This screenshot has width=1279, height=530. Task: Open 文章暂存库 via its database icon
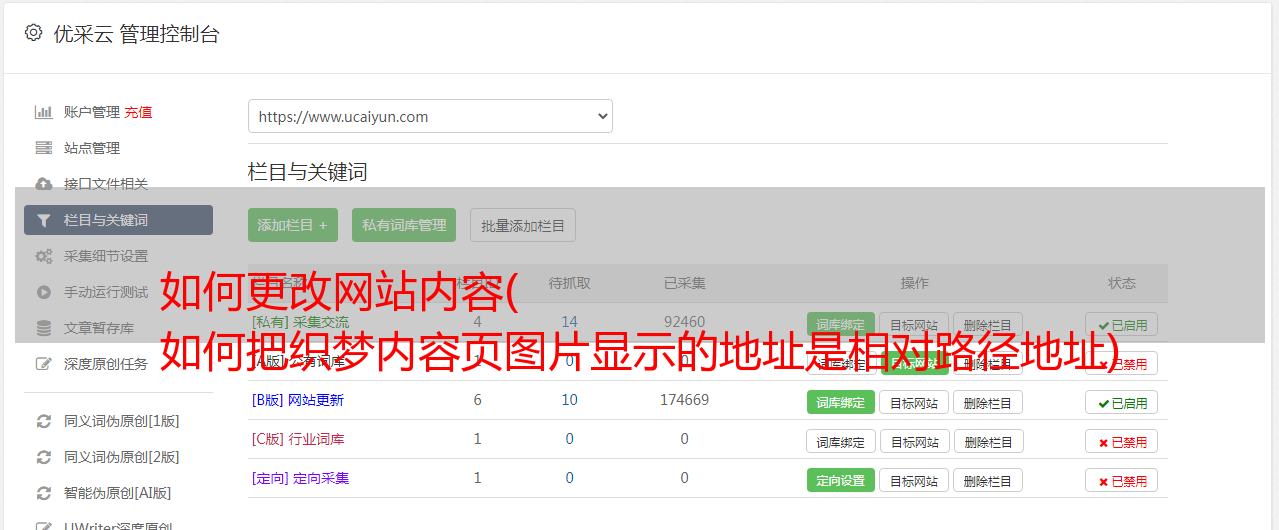pyautogui.click(x=43, y=328)
